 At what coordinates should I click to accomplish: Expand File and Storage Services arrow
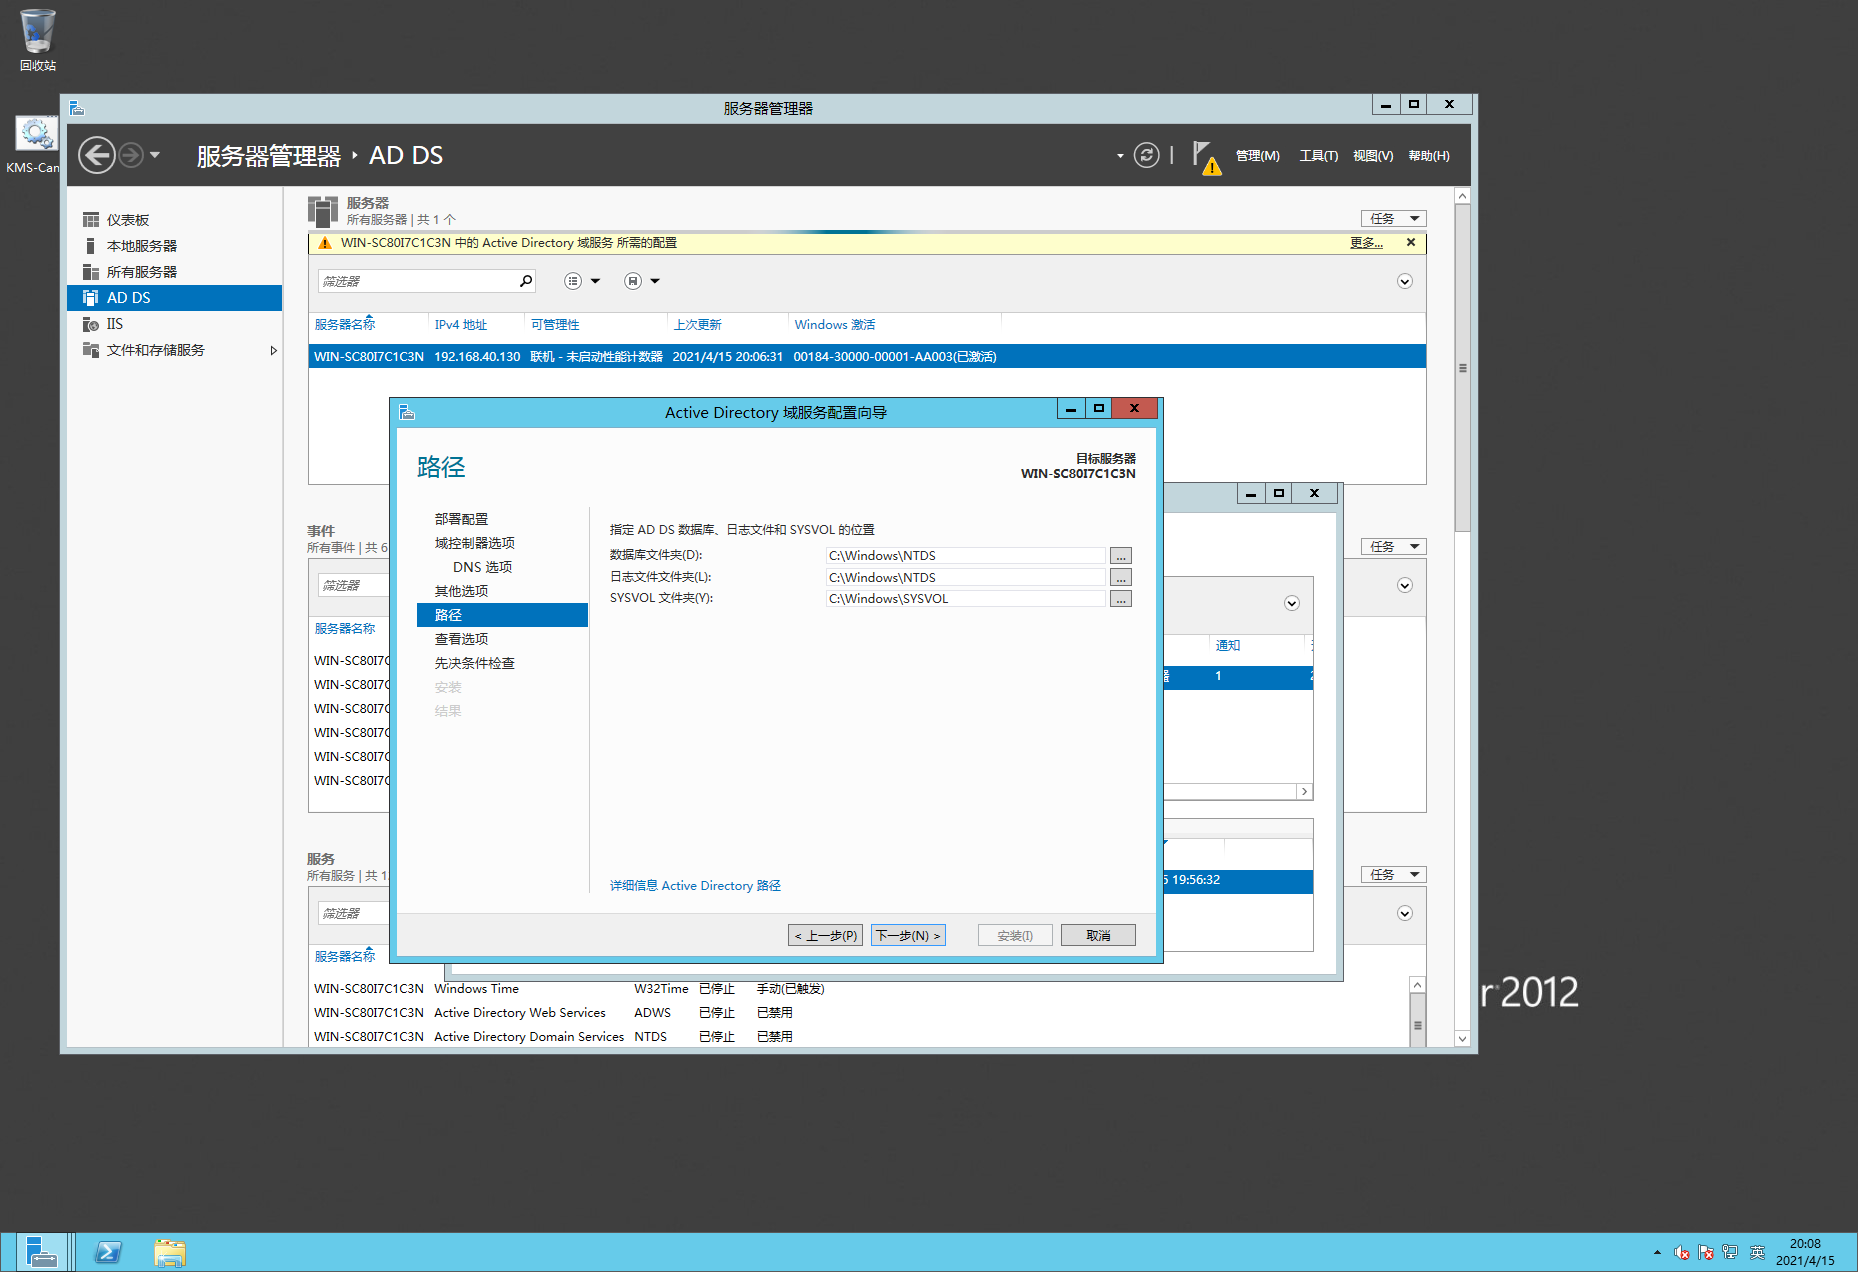click(x=273, y=350)
